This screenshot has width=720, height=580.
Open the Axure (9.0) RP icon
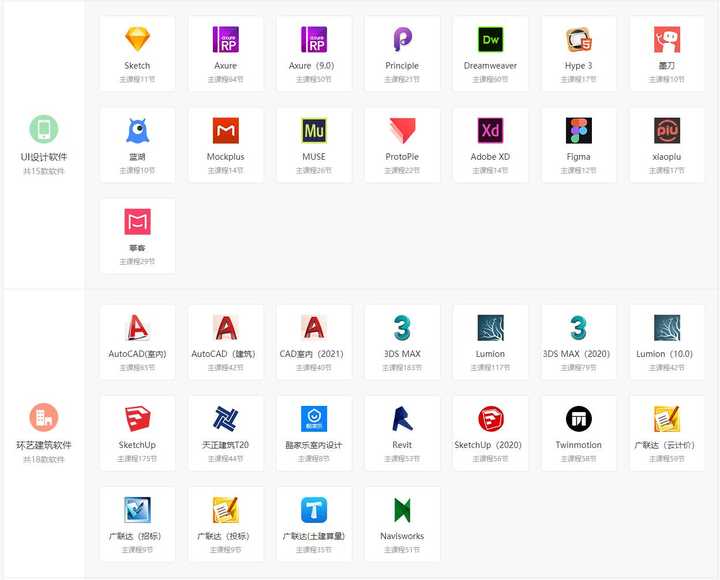314,39
